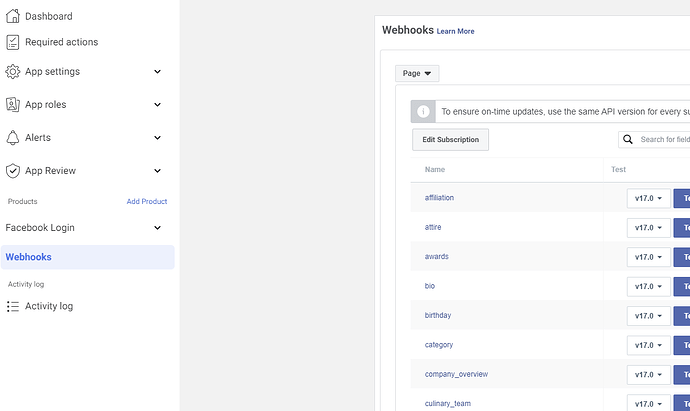Viewport: 690px width, 411px height.
Task: Click the category field name
Action: tap(439, 345)
